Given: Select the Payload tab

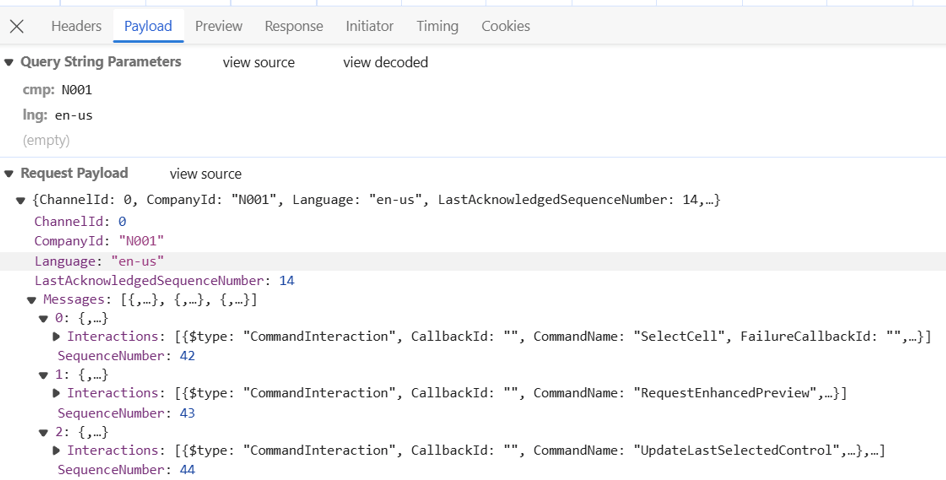Looking at the screenshot, I should pyautogui.click(x=148, y=26).
